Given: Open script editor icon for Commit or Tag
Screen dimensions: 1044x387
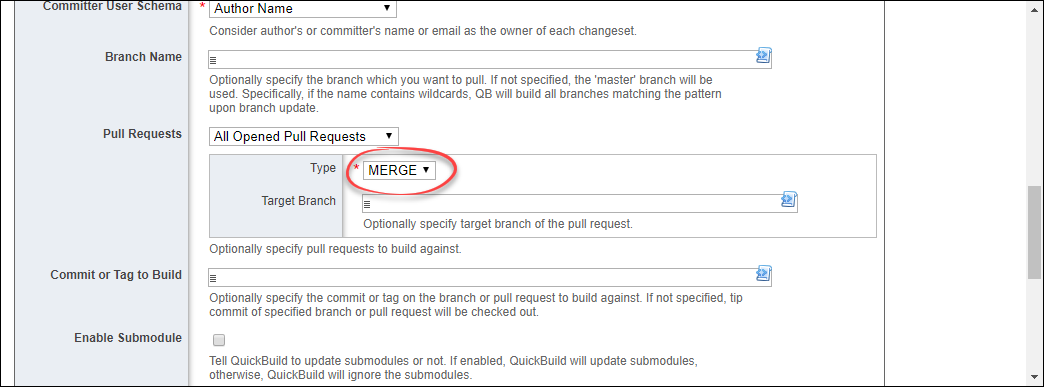Looking at the screenshot, I should (763, 273).
